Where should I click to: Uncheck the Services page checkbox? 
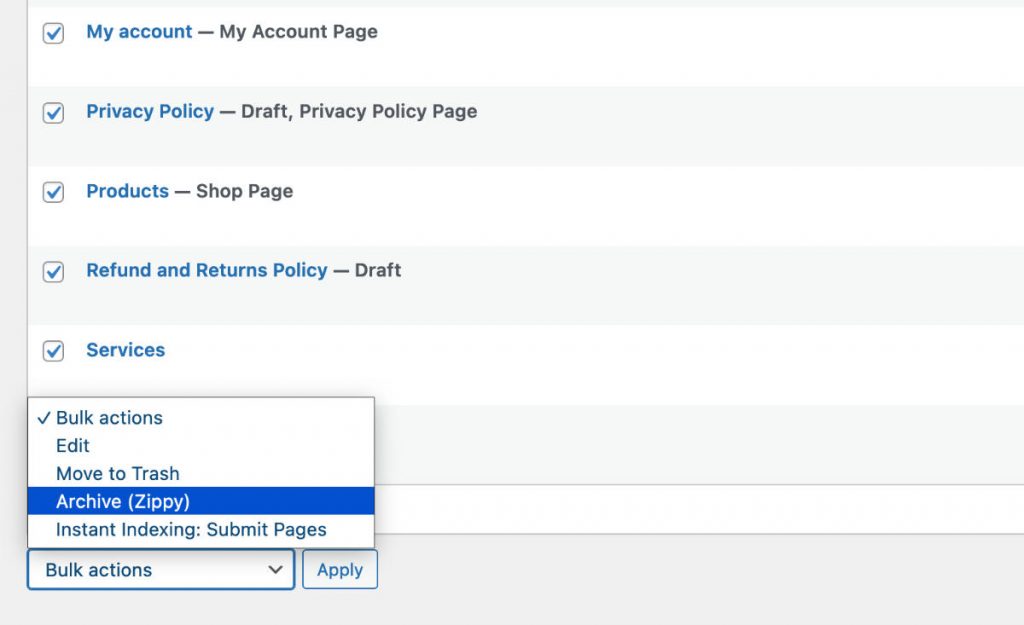53,351
